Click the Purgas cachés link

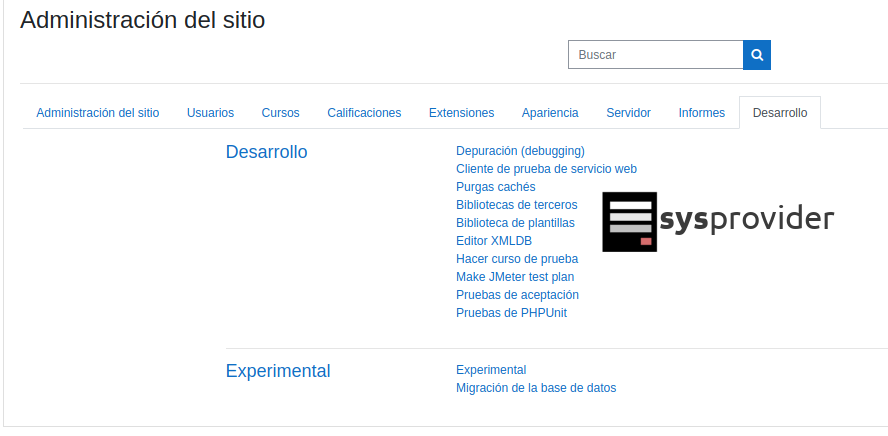[x=495, y=187]
